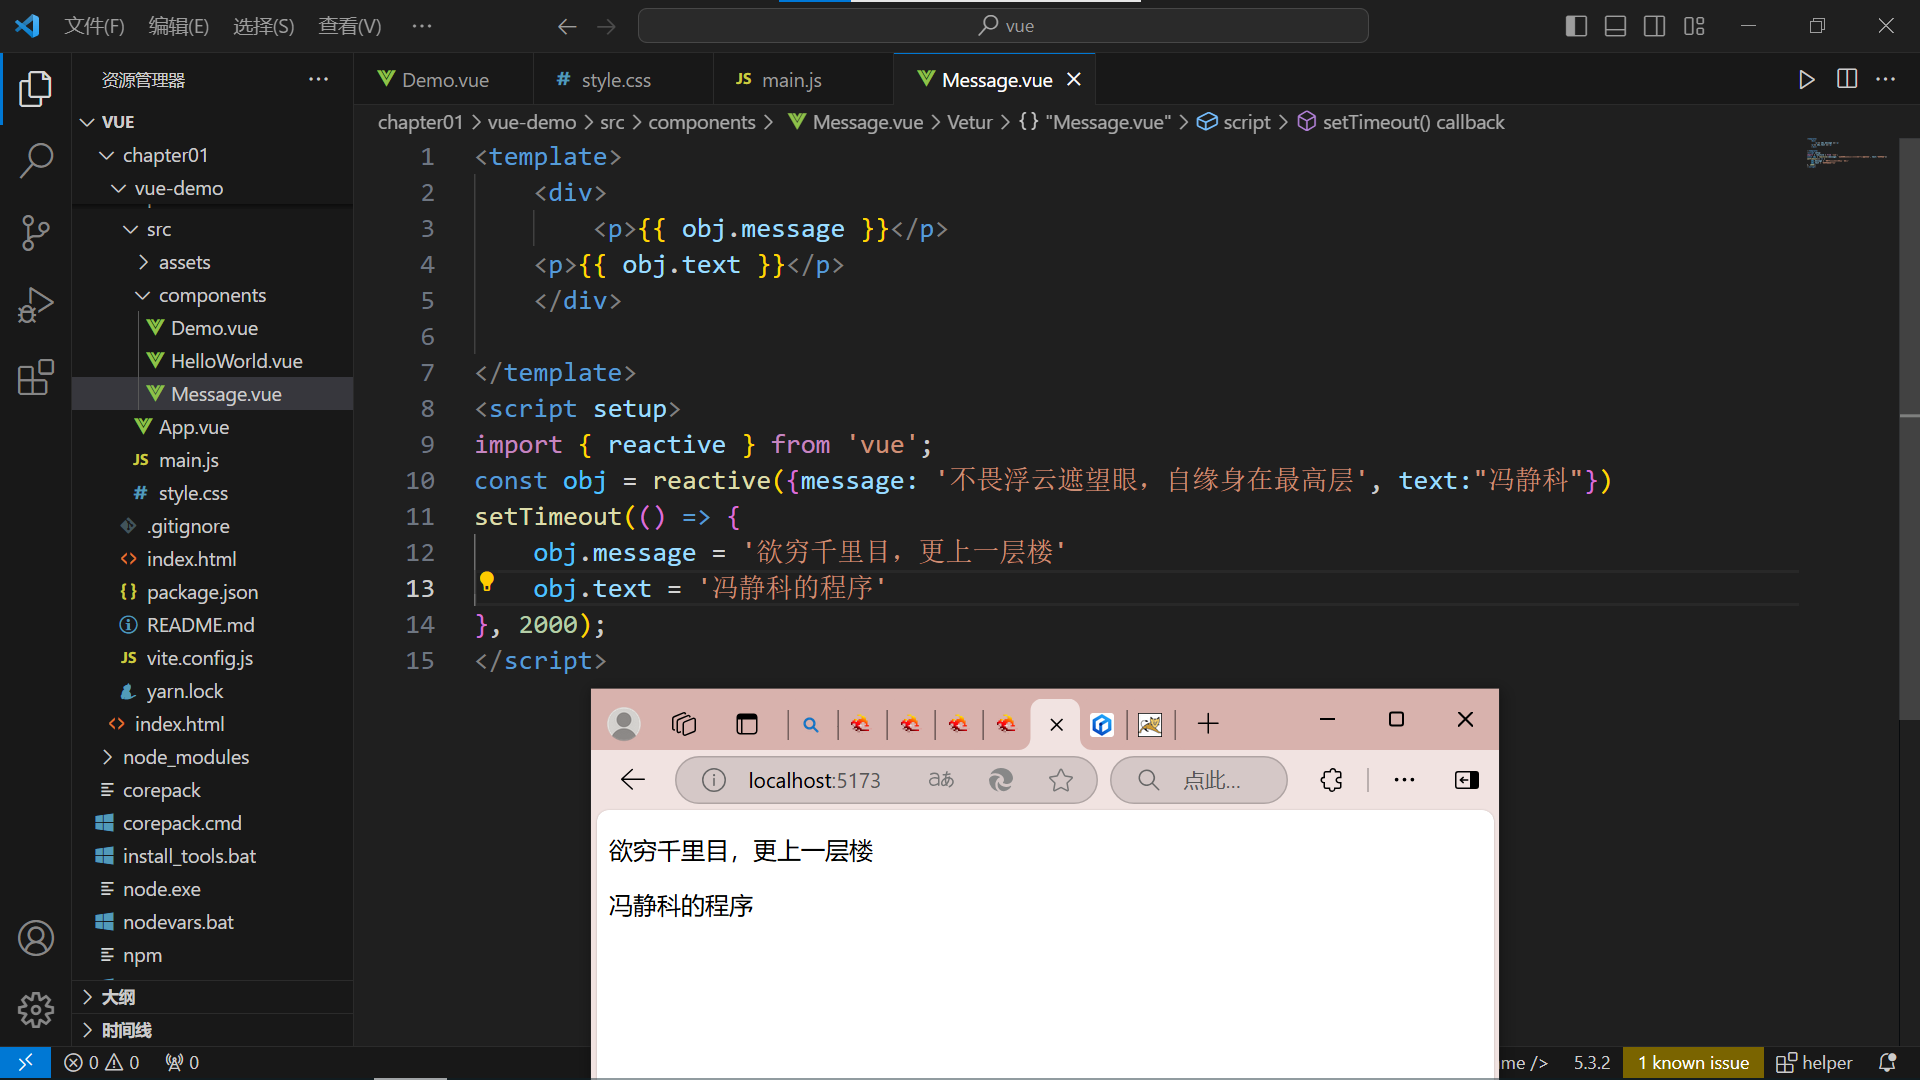Open notifications bell in status bar

tap(1887, 1062)
